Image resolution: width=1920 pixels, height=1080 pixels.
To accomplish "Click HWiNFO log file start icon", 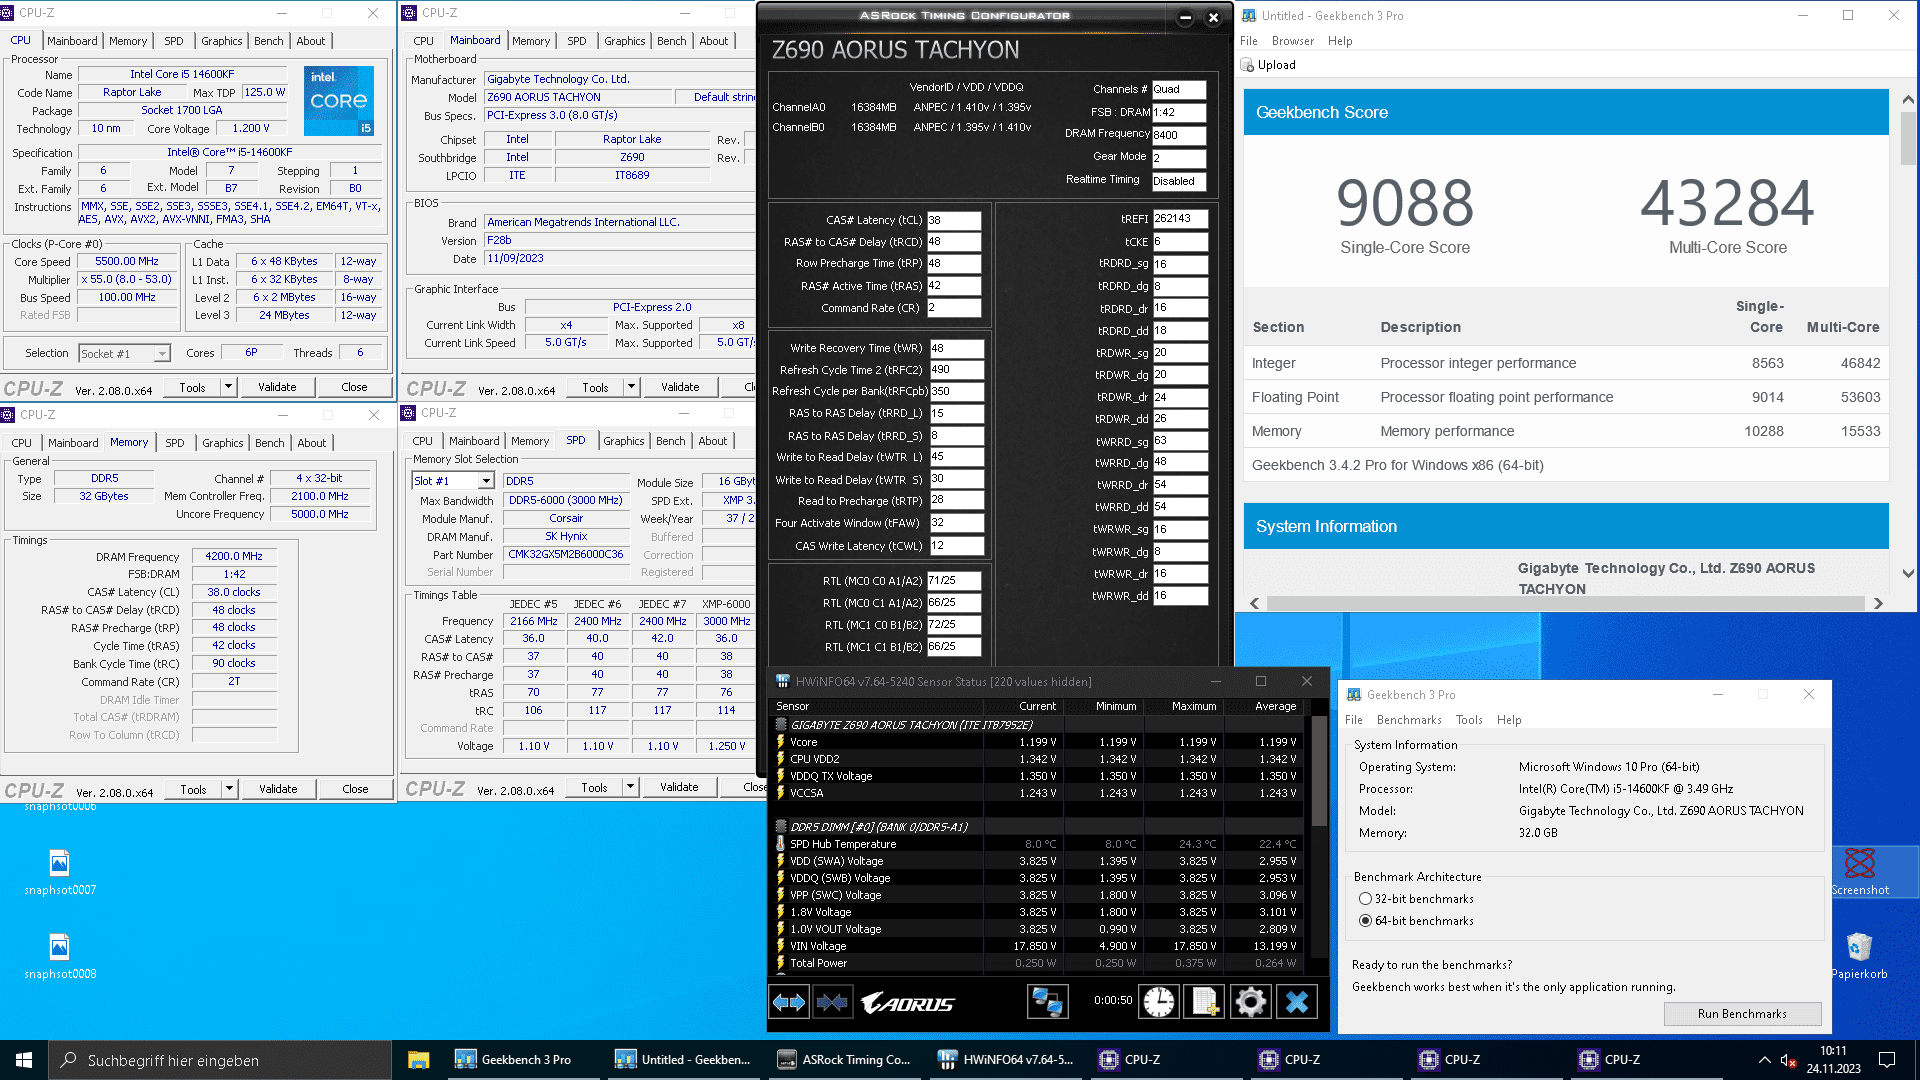I will click(1205, 1002).
